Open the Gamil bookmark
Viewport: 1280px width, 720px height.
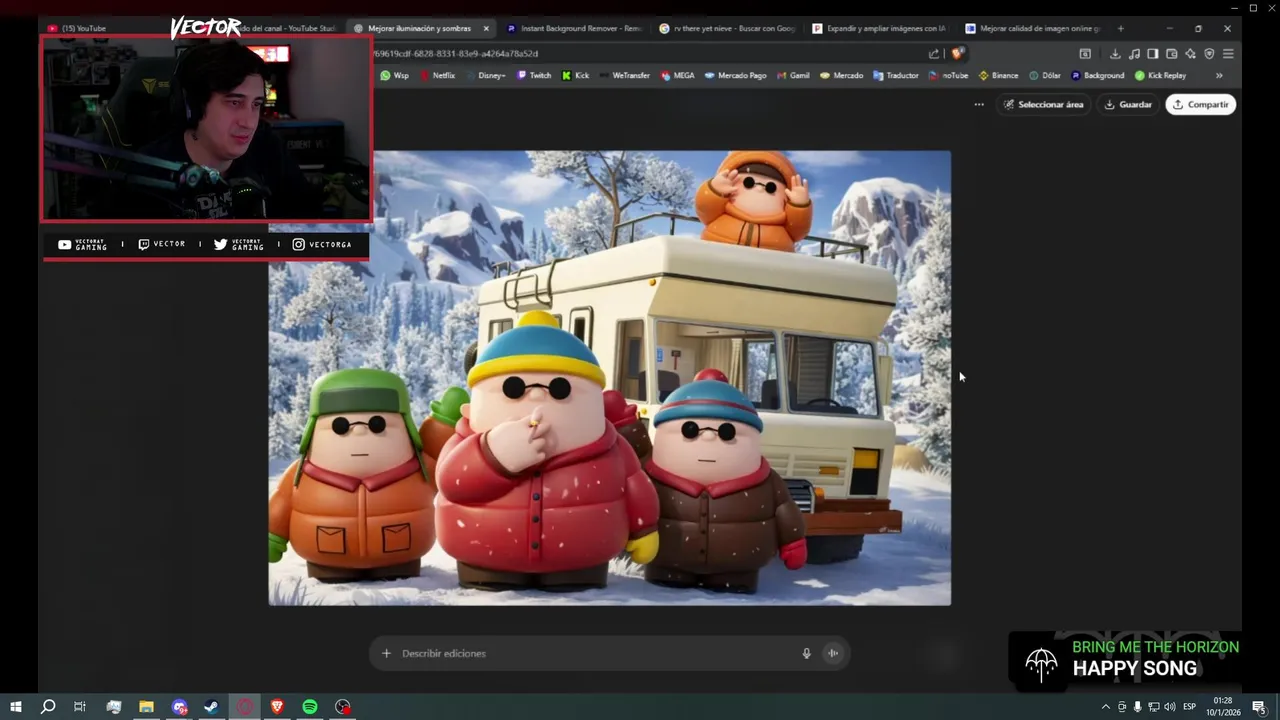(x=793, y=76)
